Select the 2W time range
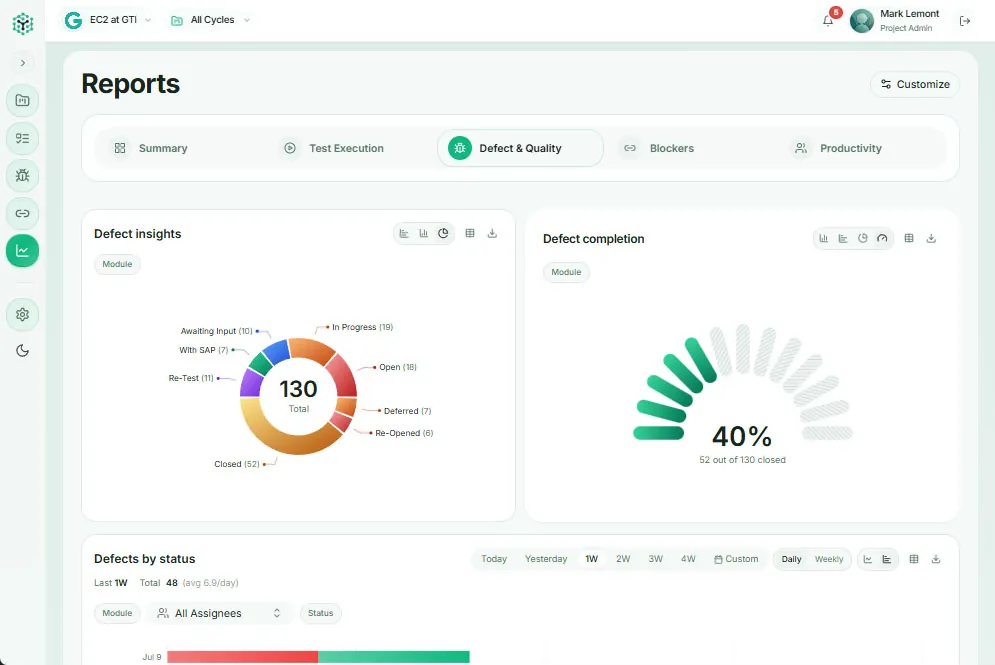This screenshot has height=665, width=995. (623, 559)
